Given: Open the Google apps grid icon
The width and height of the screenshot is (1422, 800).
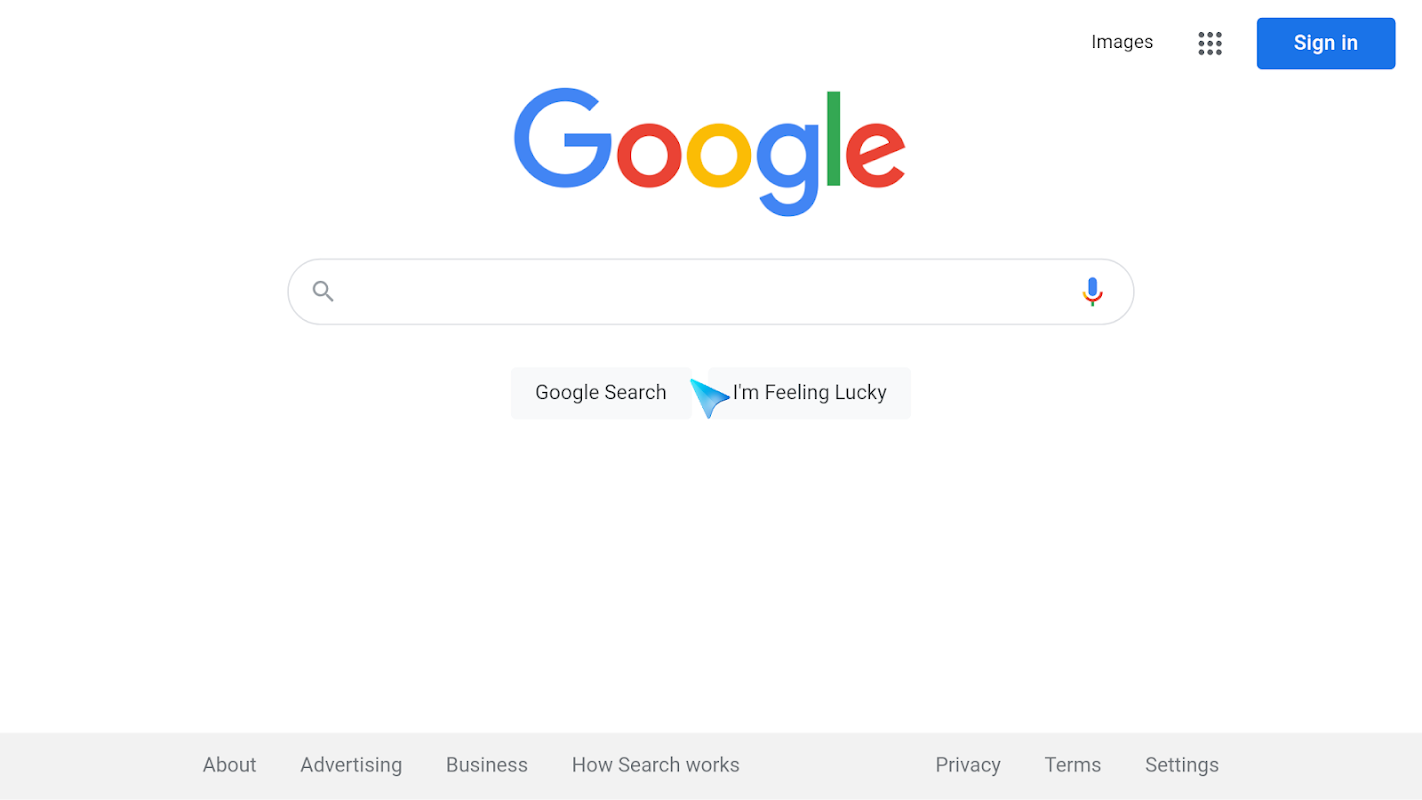Looking at the screenshot, I should [x=1210, y=43].
